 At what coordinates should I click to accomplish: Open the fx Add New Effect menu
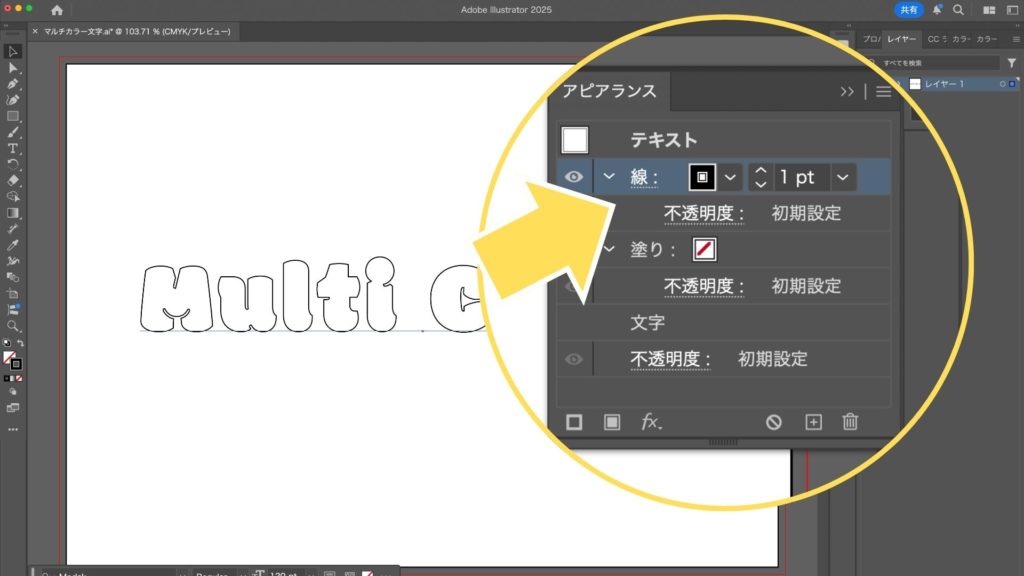tap(651, 422)
